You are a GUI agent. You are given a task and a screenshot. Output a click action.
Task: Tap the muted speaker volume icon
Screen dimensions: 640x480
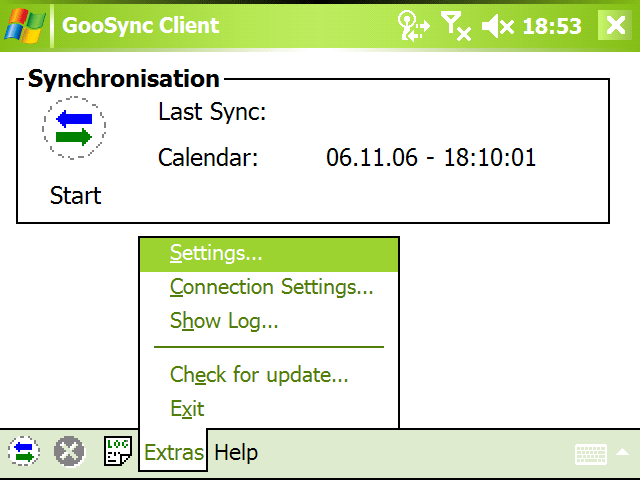click(x=498, y=27)
